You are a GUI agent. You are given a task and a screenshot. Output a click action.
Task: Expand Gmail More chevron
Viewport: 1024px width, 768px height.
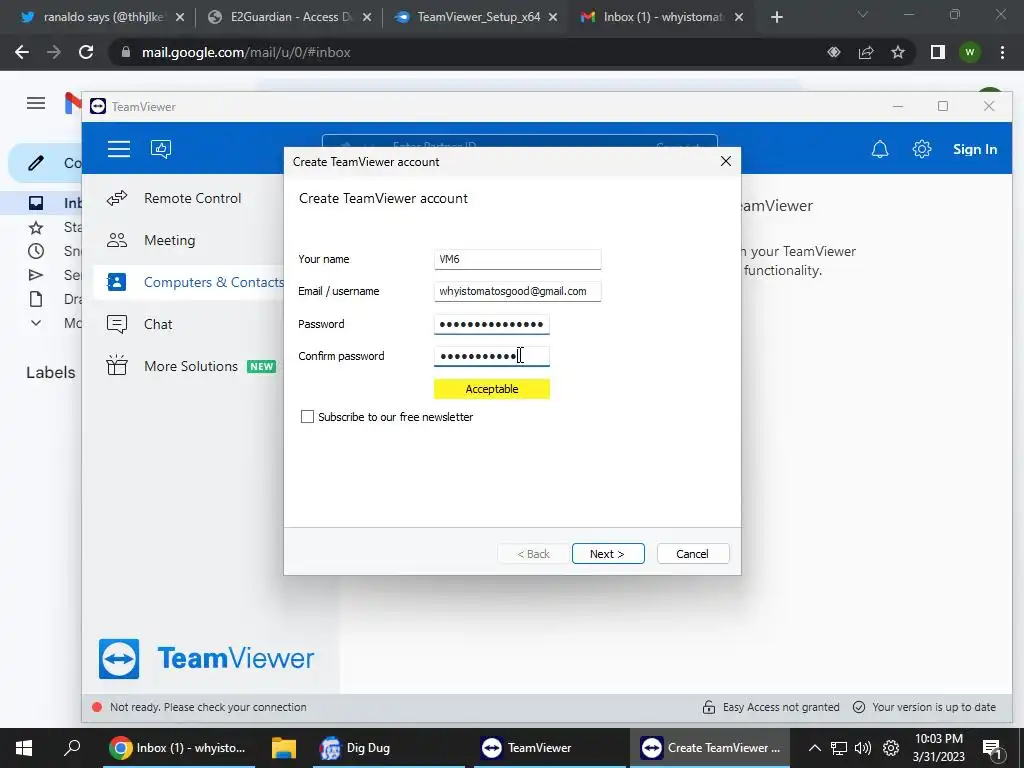coord(36,323)
